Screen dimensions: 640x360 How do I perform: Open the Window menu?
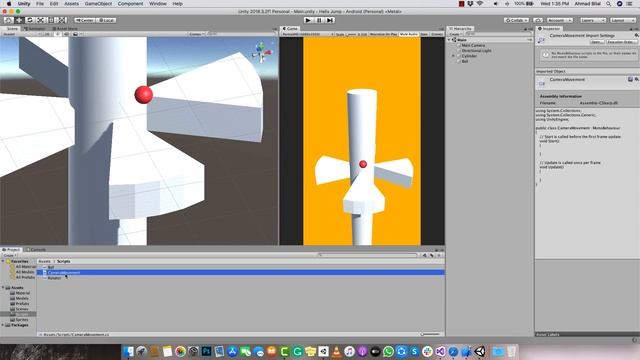[x=158, y=4]
